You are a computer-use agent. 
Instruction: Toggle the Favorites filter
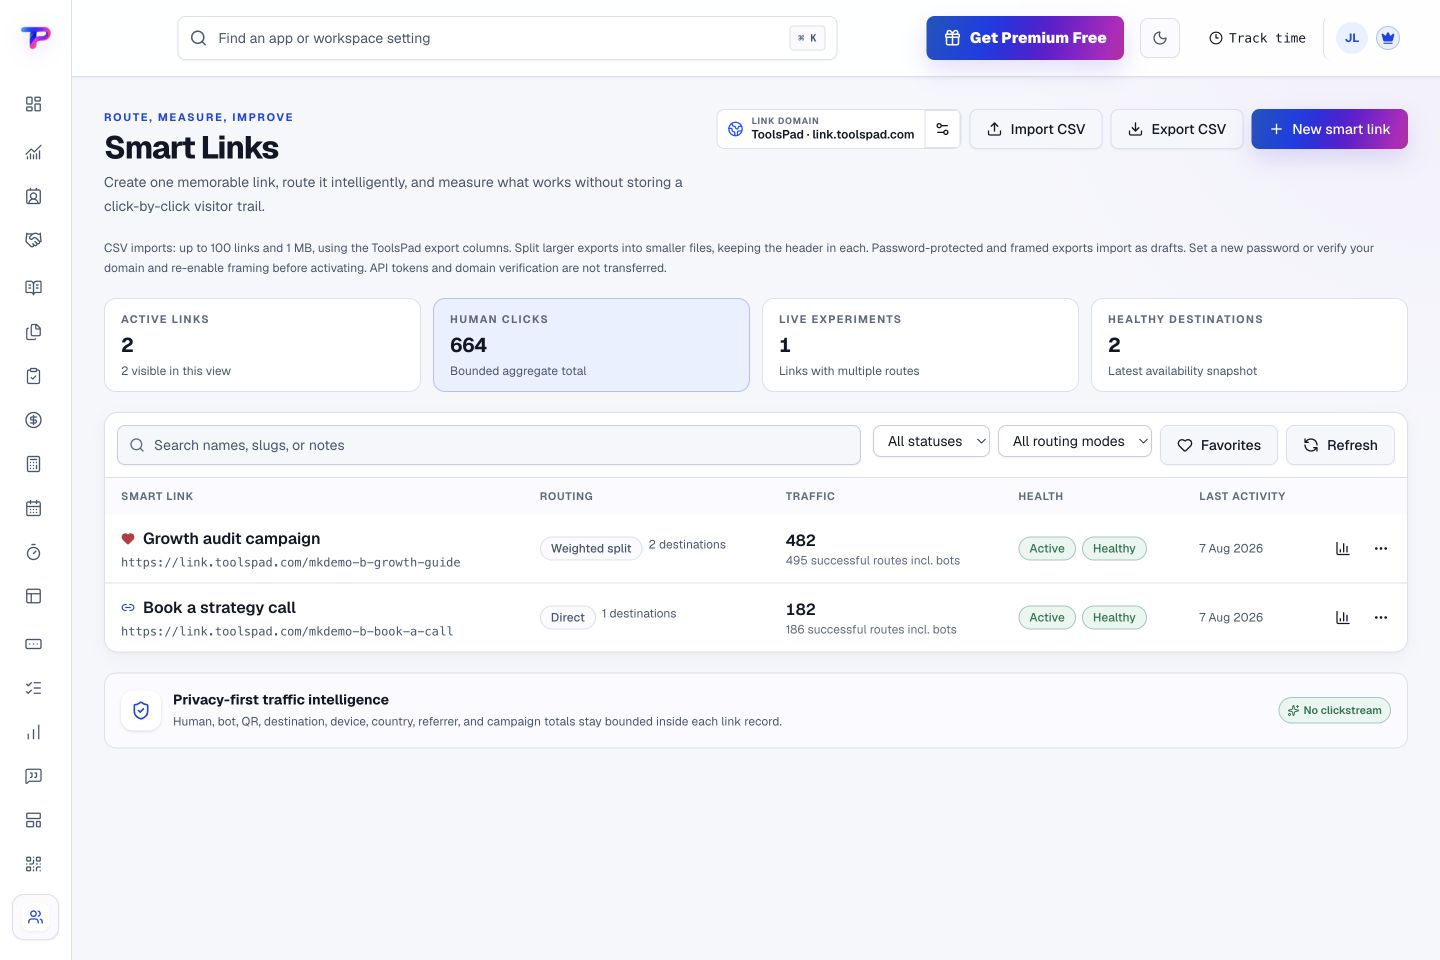coord(1218,445)
